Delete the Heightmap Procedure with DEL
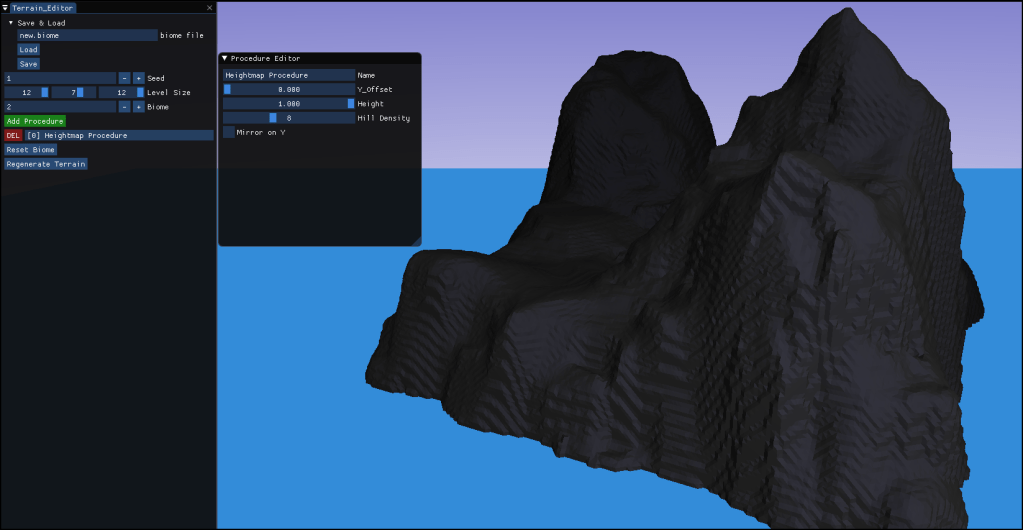1023x530 pixels. [13, 135]
